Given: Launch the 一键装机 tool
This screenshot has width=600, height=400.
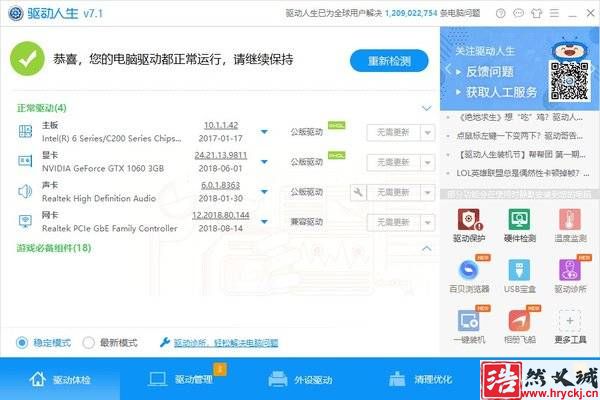Looking at the screenshot, I should 469,326.
